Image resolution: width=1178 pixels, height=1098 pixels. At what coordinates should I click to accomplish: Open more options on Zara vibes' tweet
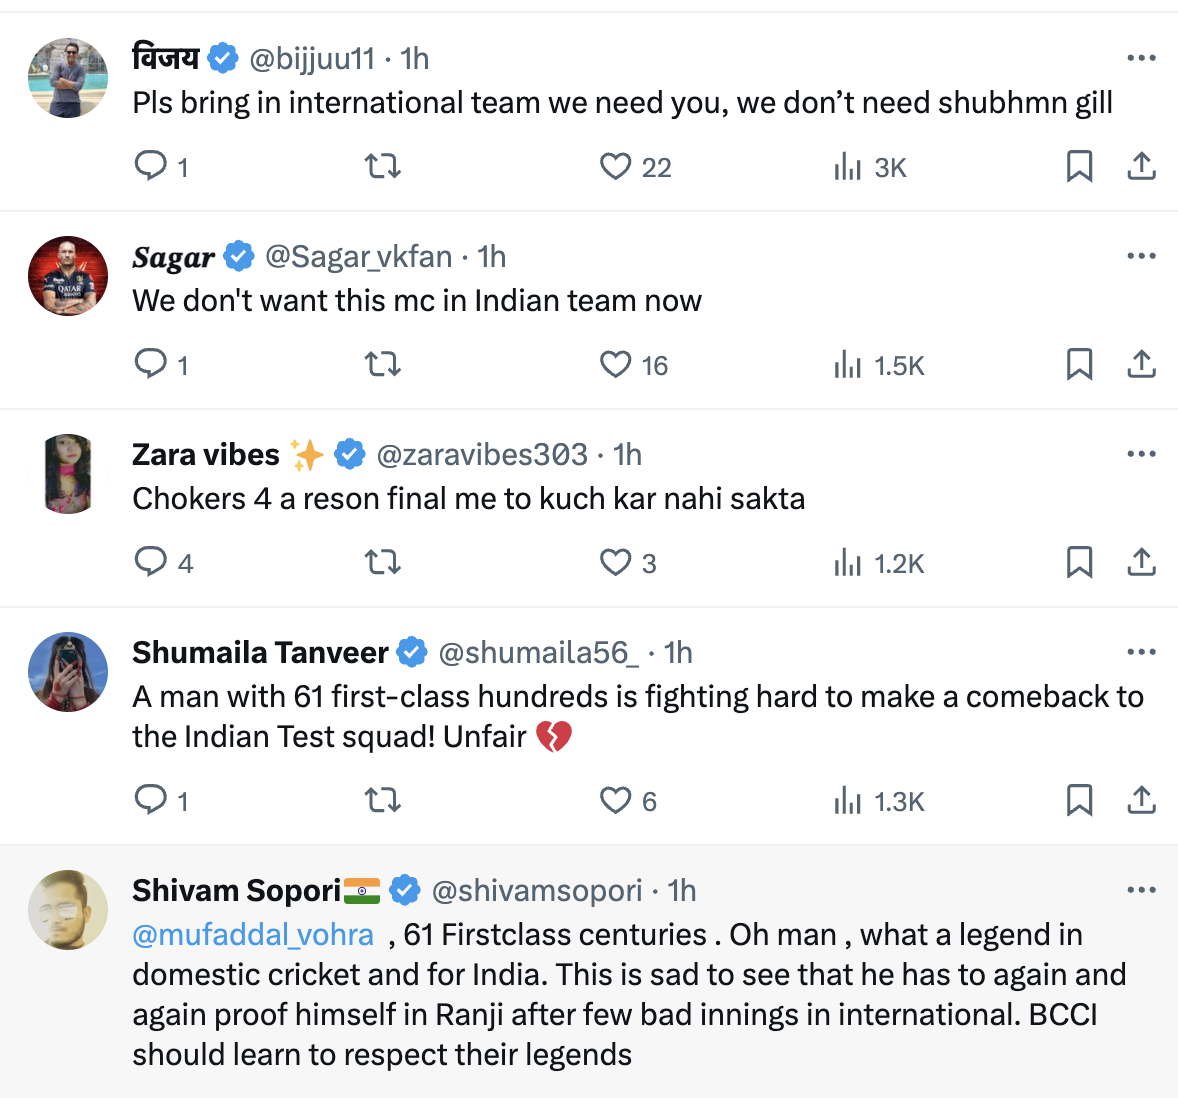point(1141,454)
